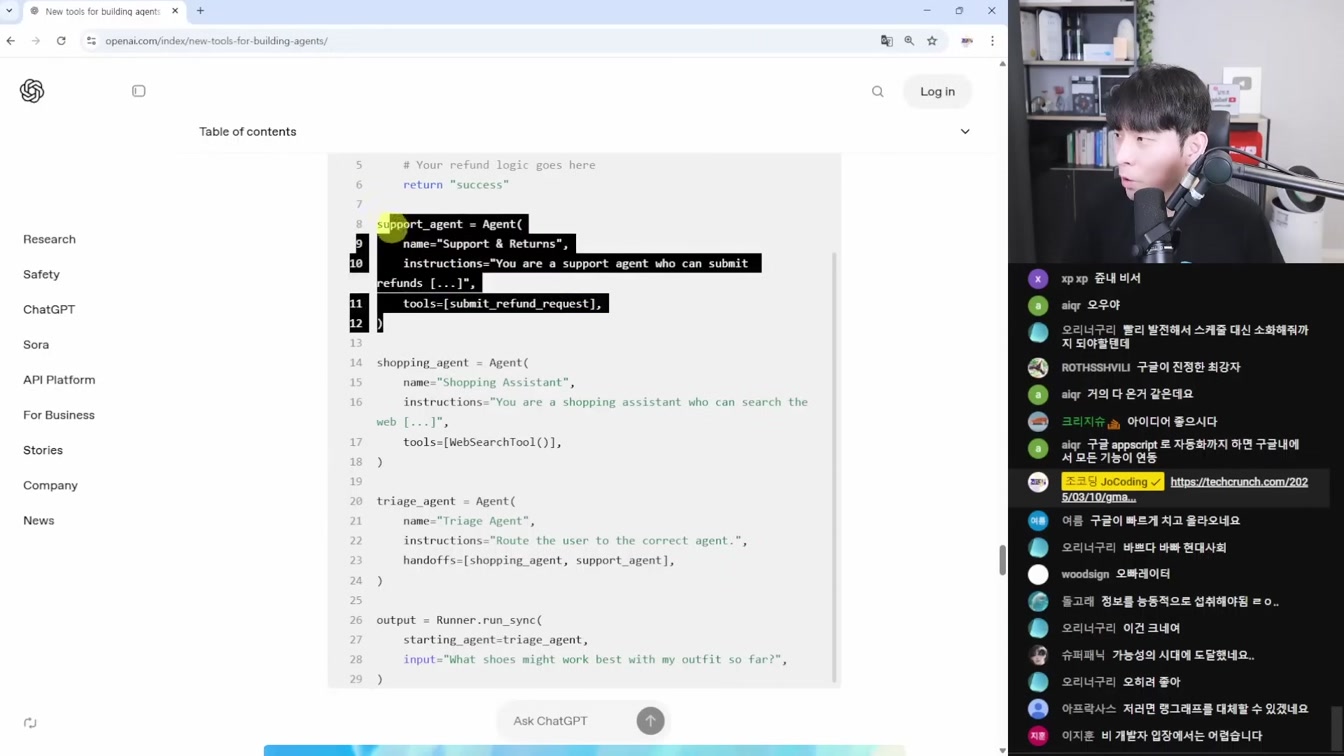Expand the Table of contents chevron
The height and width of the screenshot is (756, 1344).
click(x=965, y=131)
